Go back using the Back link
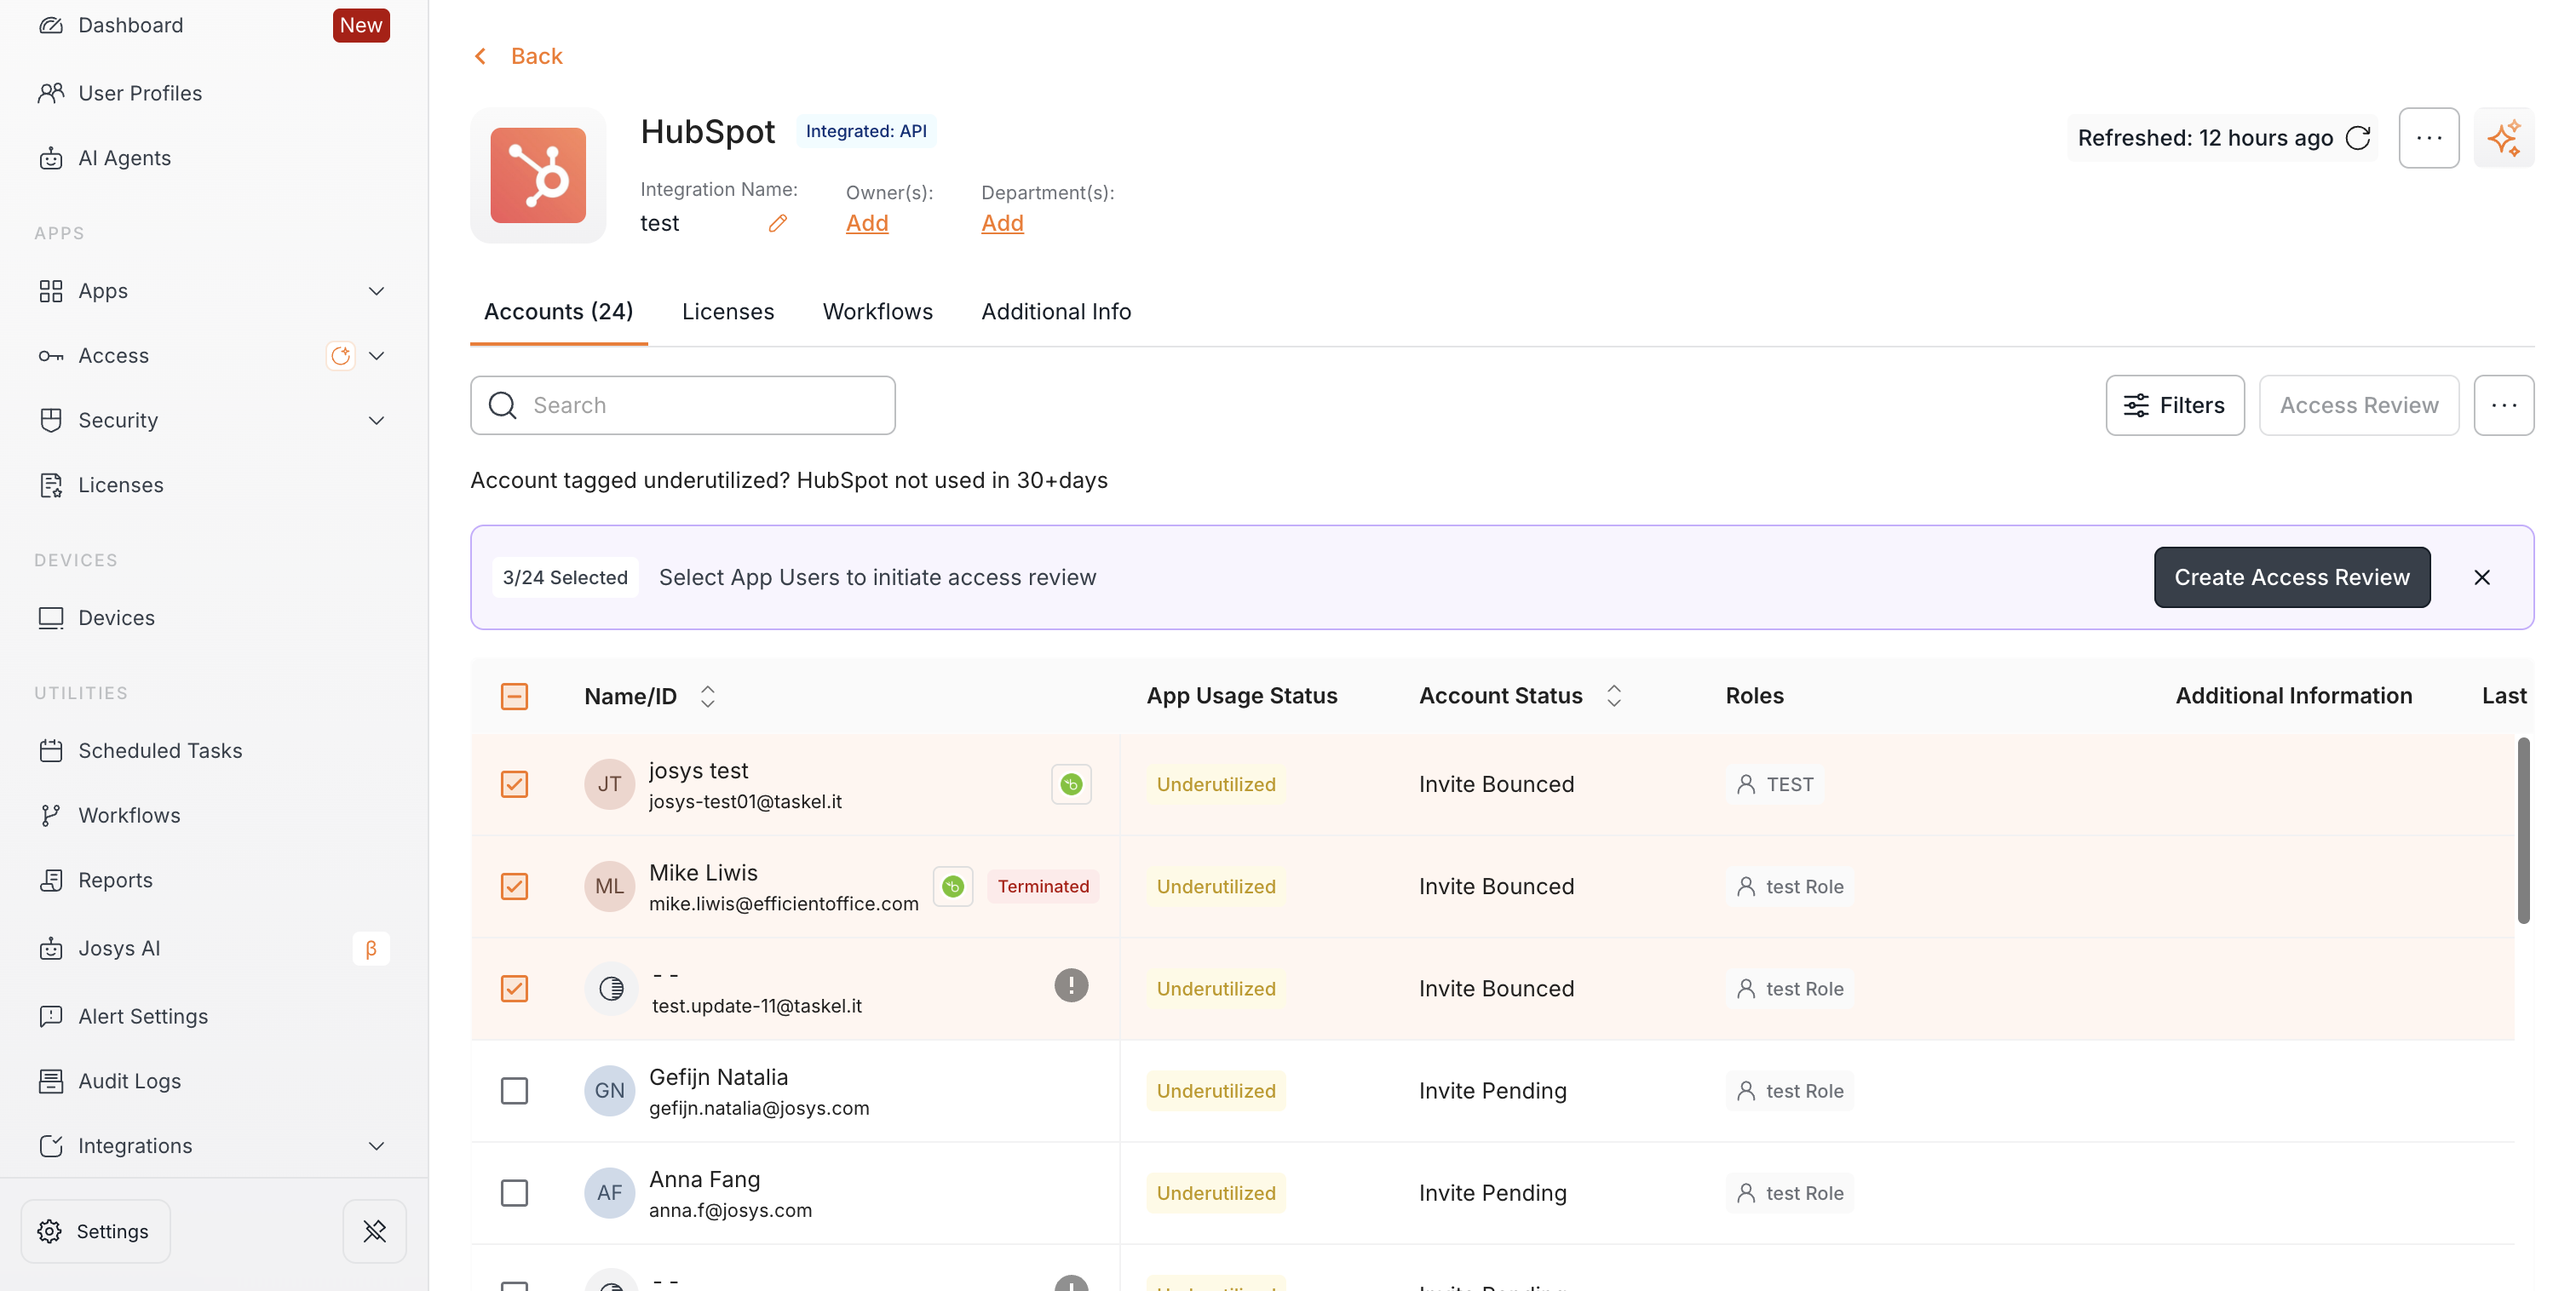The height and width of the screenshot is (1291, 2576). point(518,56)
